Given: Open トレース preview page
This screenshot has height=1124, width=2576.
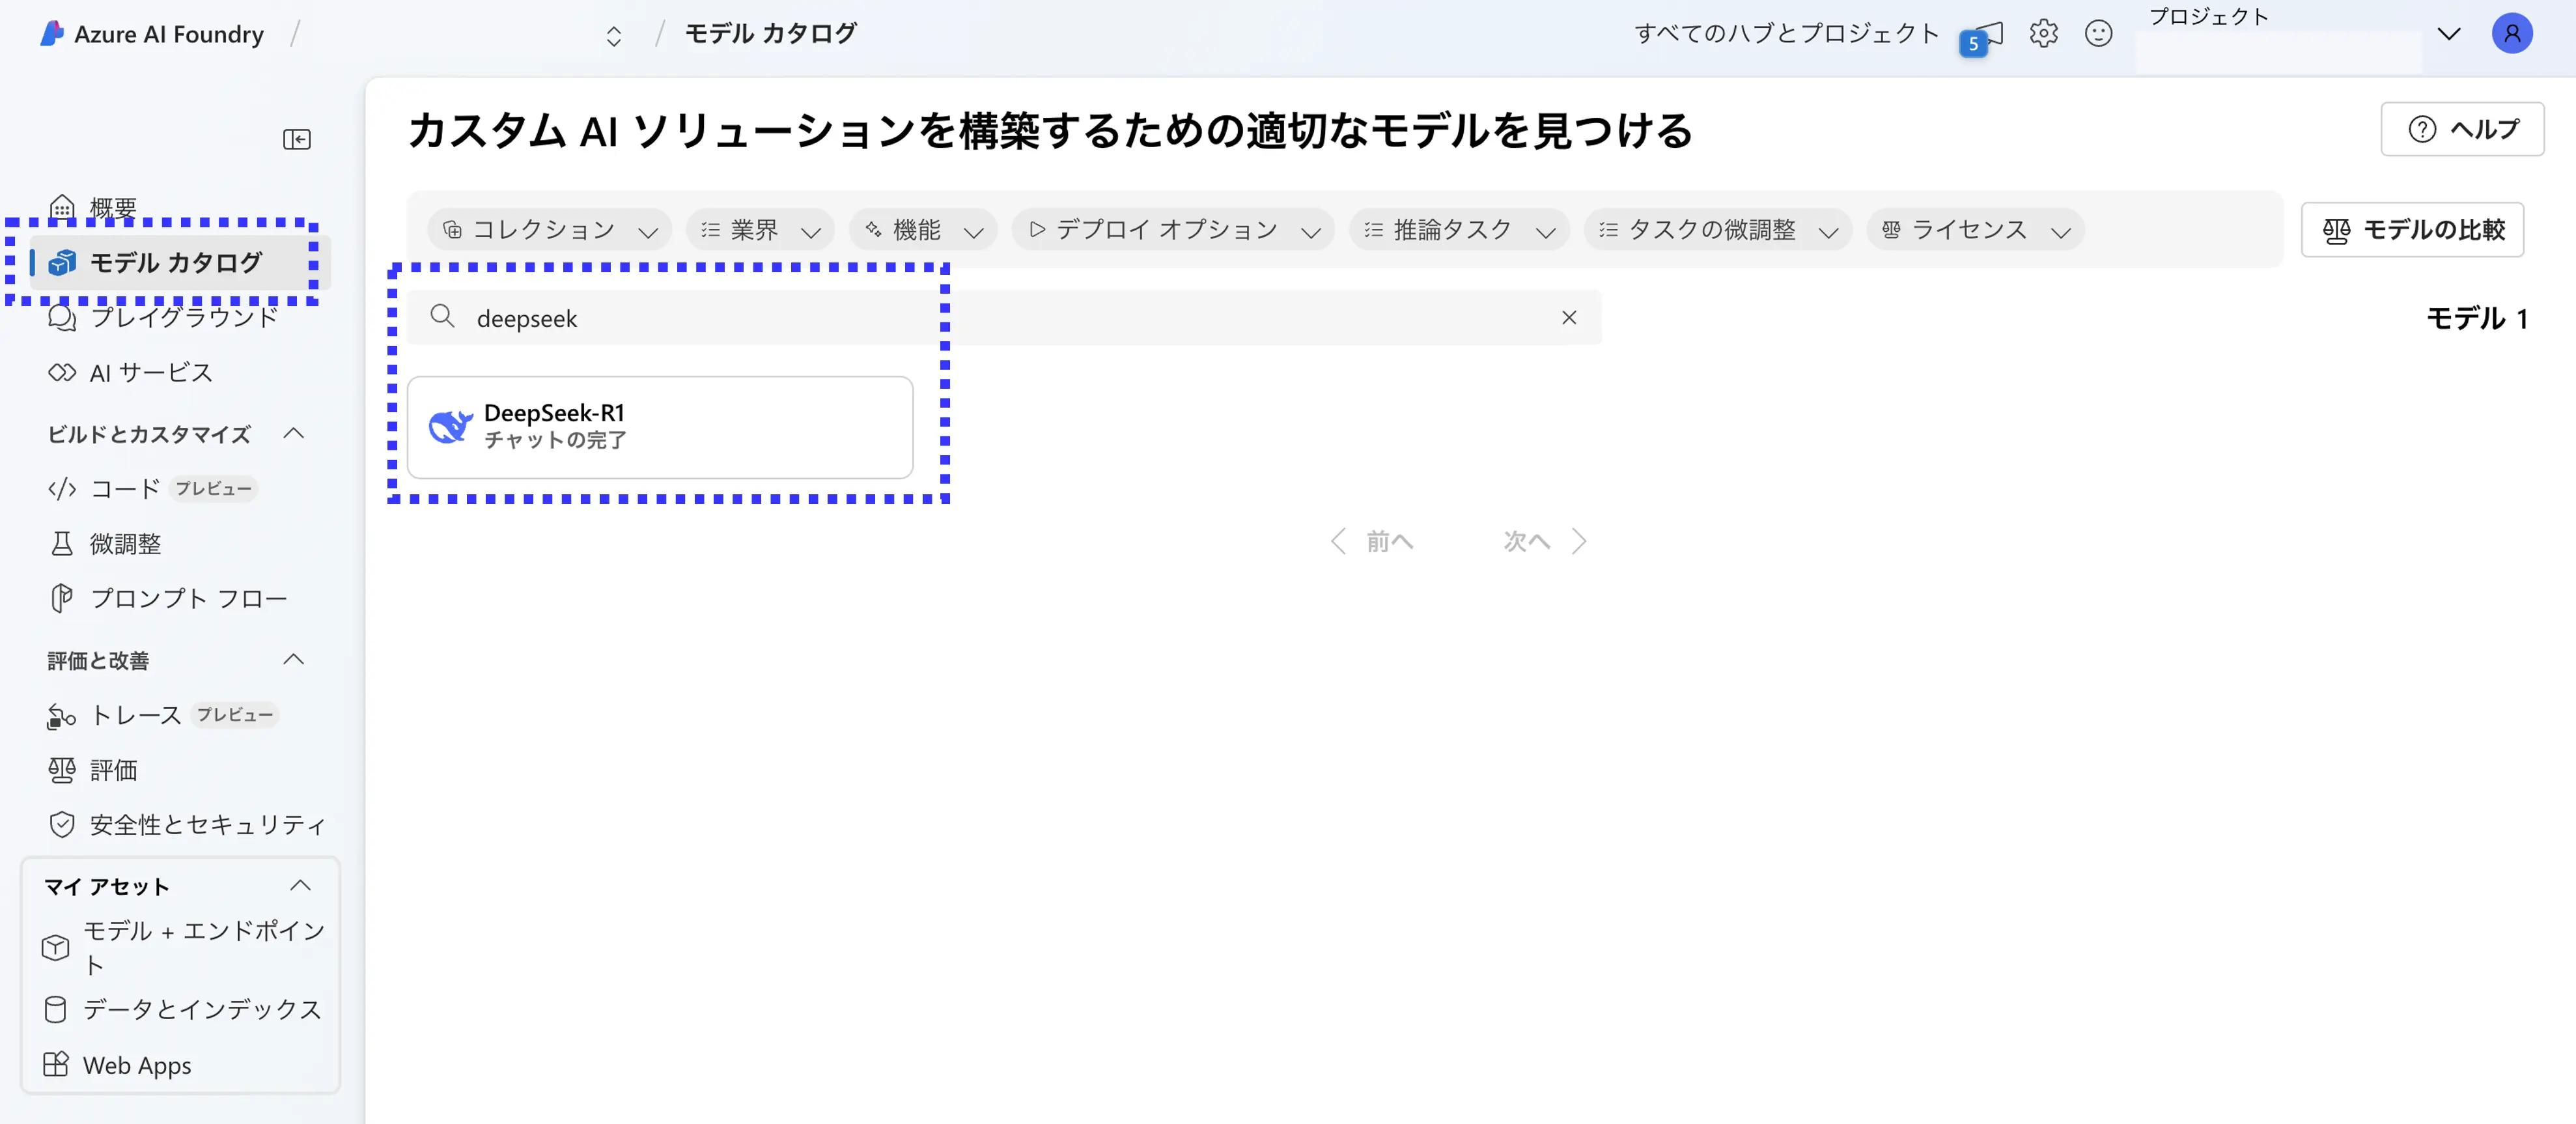Looking at the screenshot, I should [x=162, y=715].
